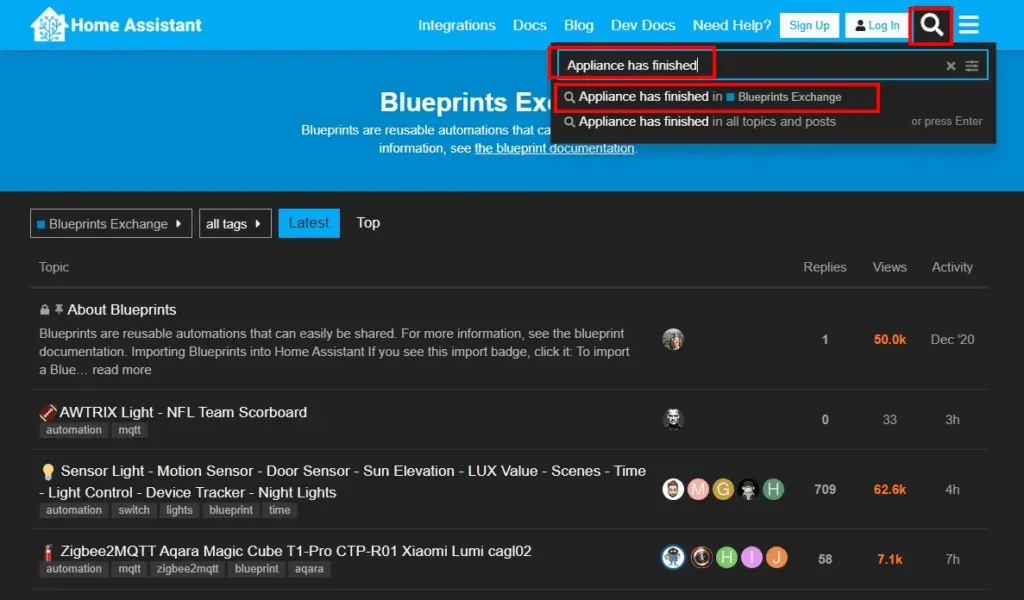Image resolution: width=1024 pixels, height=600 pixels.
Task: Expand the all tags dropdown
Action: click(234, 224)
